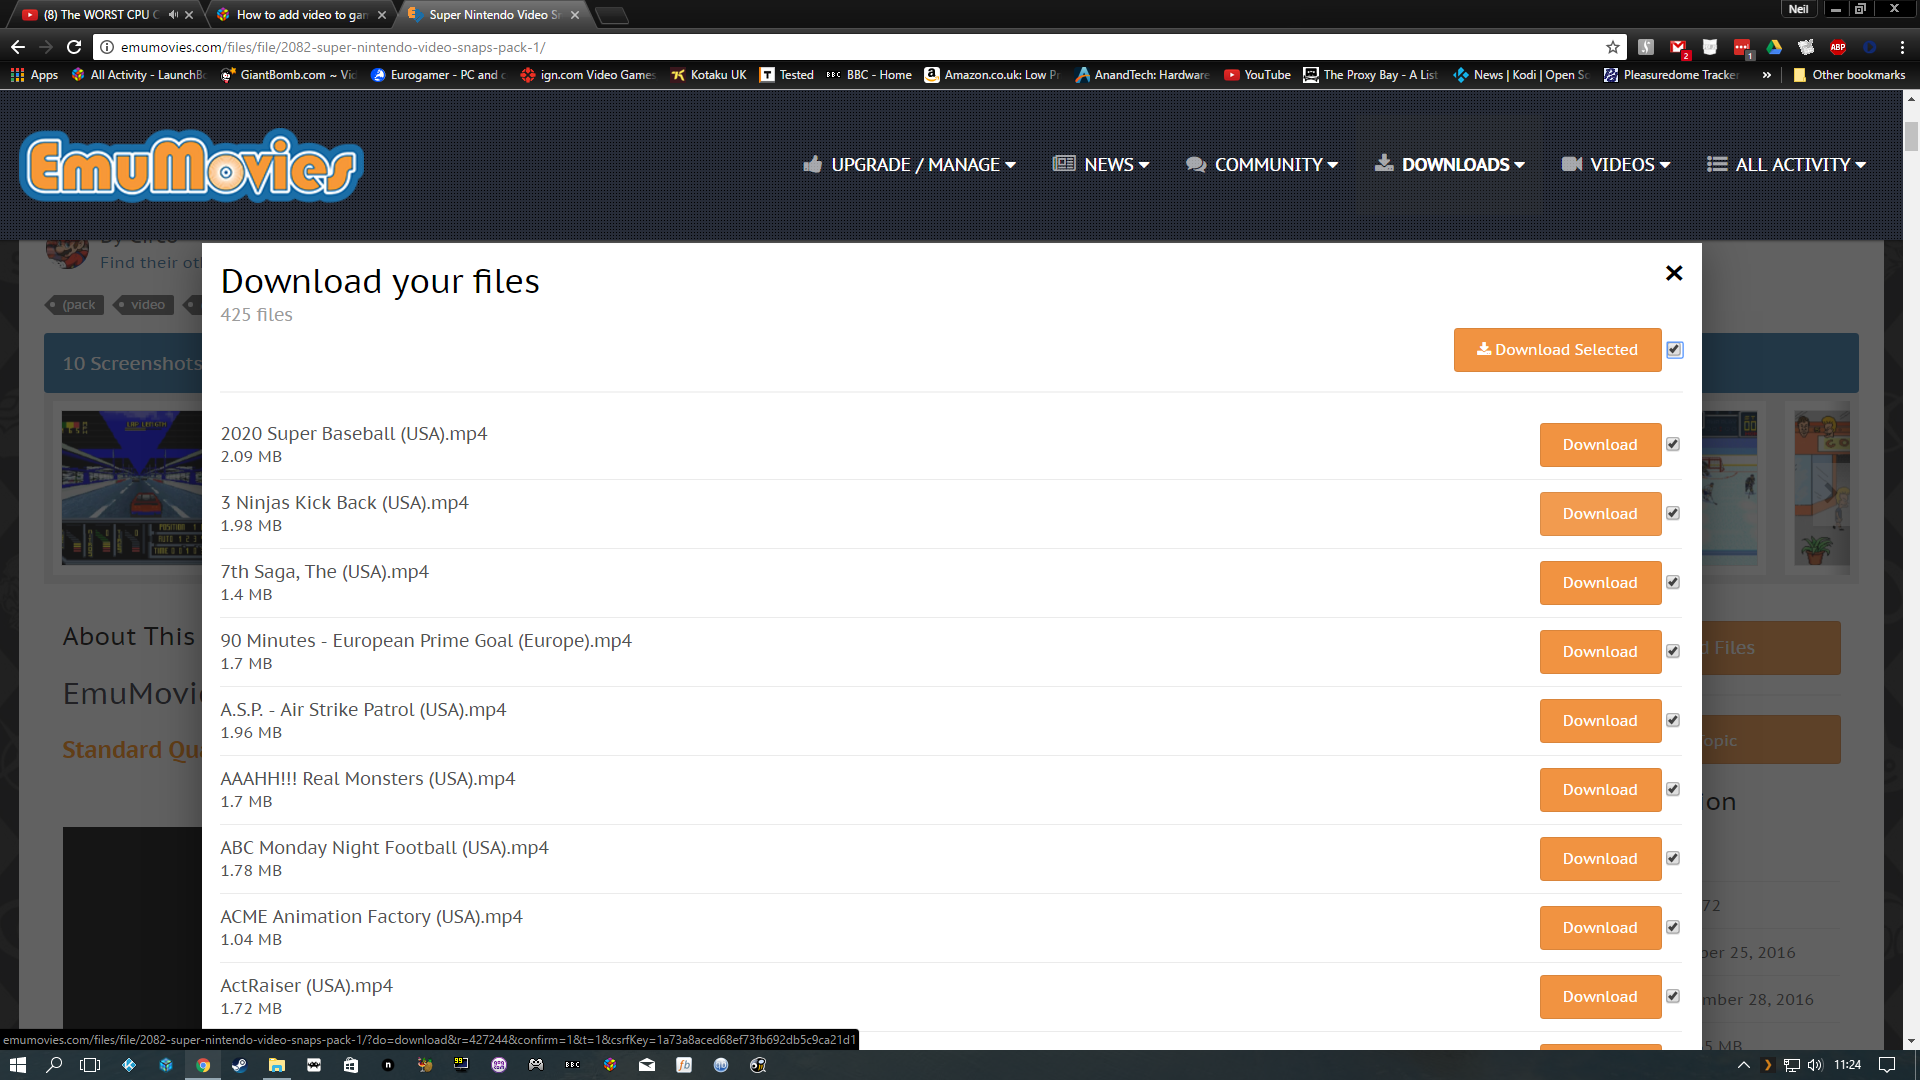Open Kodi from the taskbar
Image resolution: width=1920 pixels, height=1080 pixels.
coord(129,1065)
